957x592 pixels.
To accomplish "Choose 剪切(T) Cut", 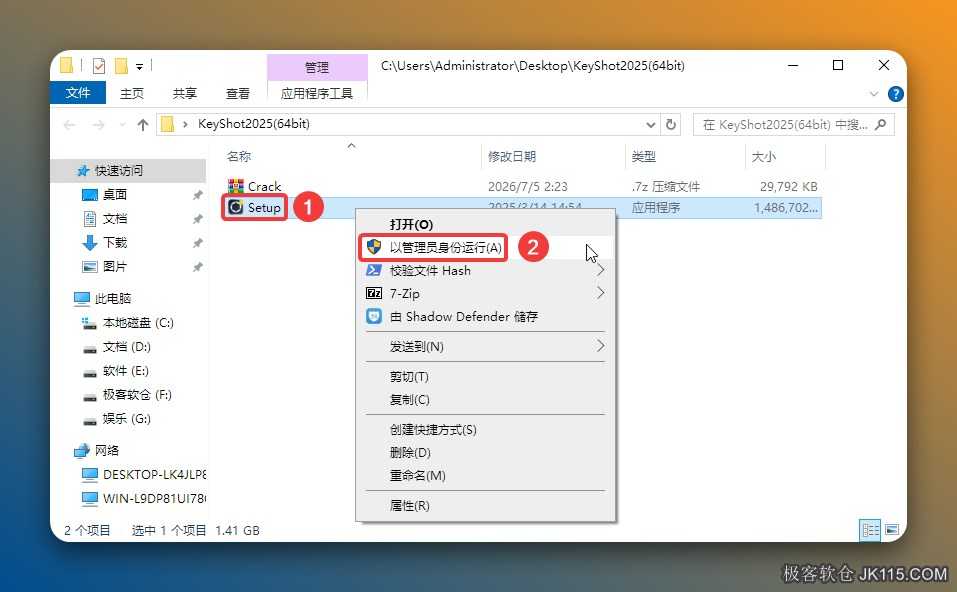I will point(486,377).
